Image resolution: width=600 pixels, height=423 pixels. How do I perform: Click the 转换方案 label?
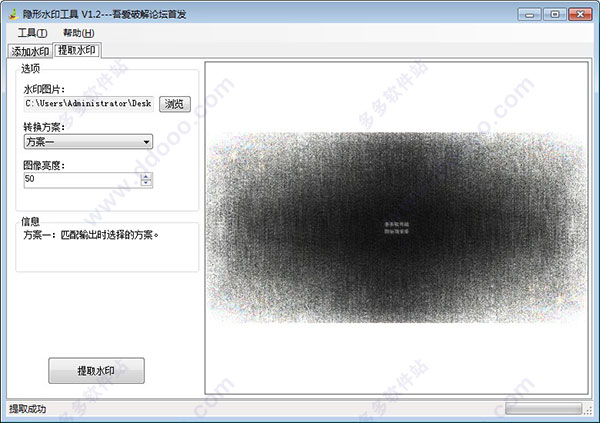pyautogui.click(x=44, y=127)
